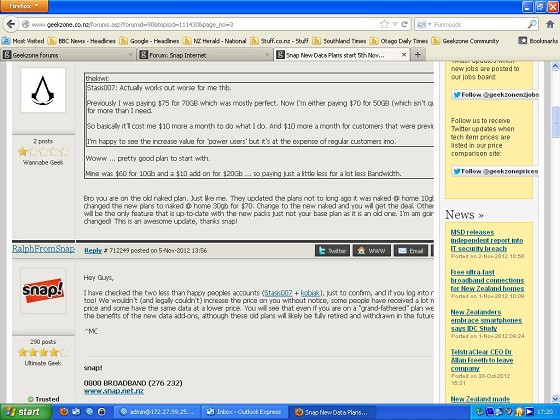Open Stuff.co.nz - Stuff bookmark feed
The height and width of the screenshot is (420, 560).
pos(280,41)
